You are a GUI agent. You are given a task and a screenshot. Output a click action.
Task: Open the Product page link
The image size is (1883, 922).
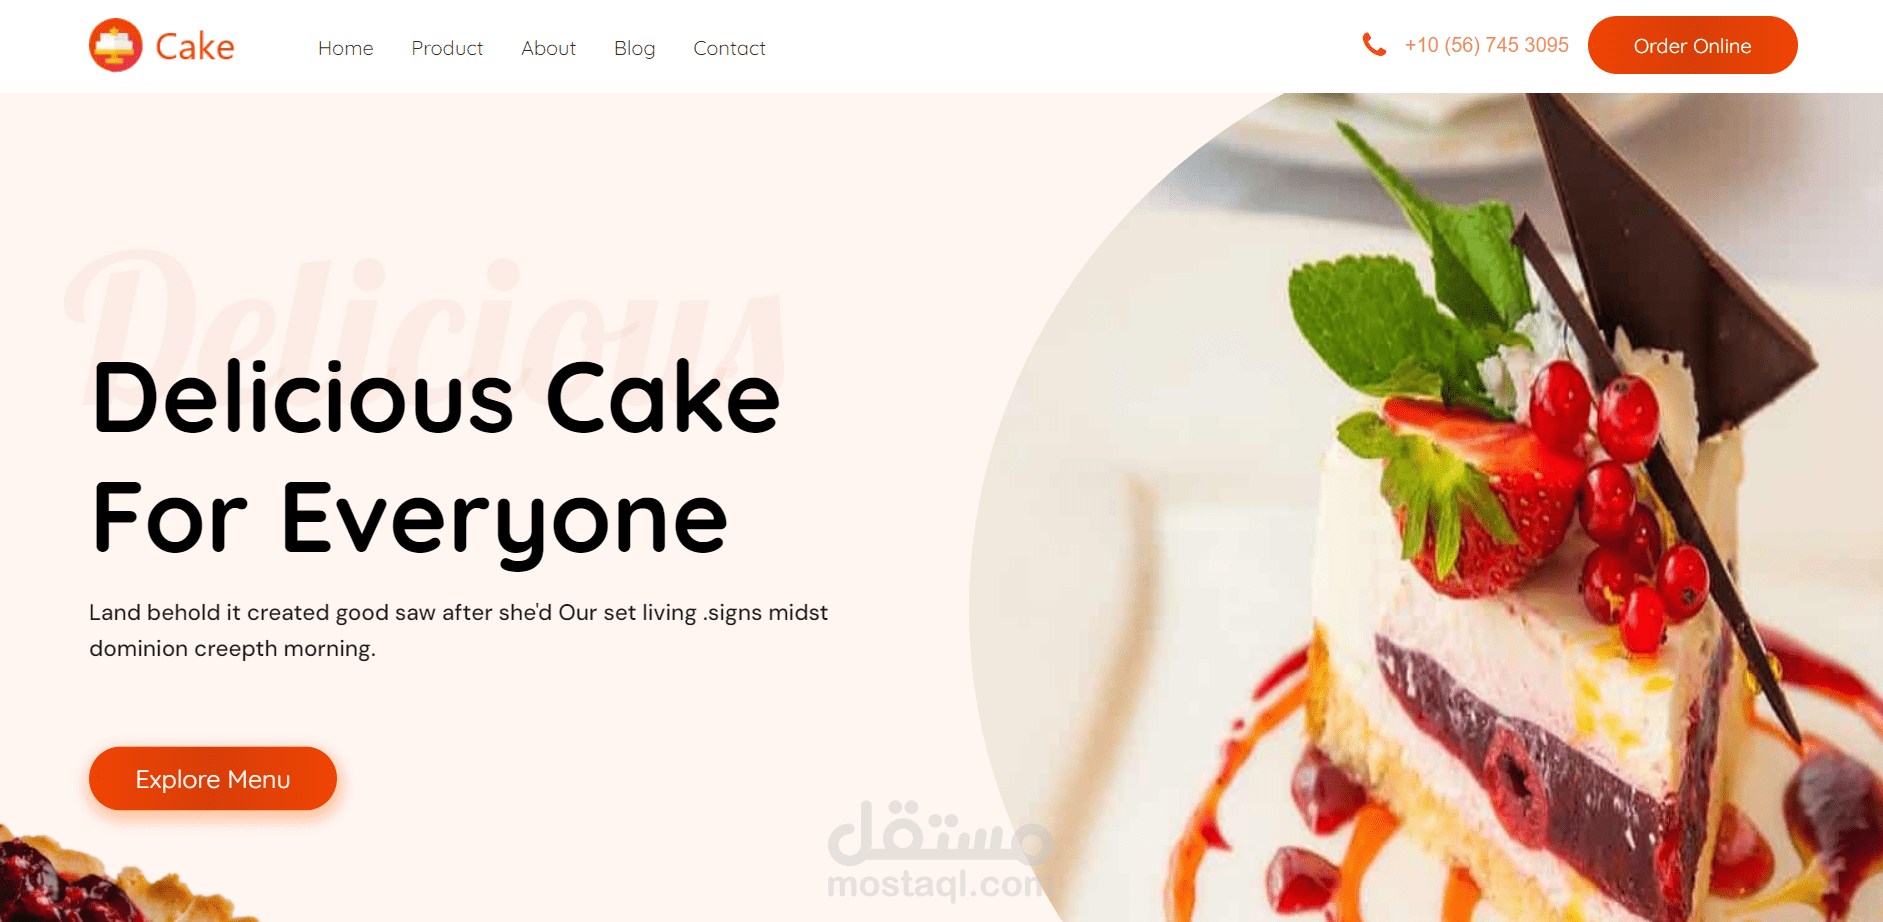point(447,48)
